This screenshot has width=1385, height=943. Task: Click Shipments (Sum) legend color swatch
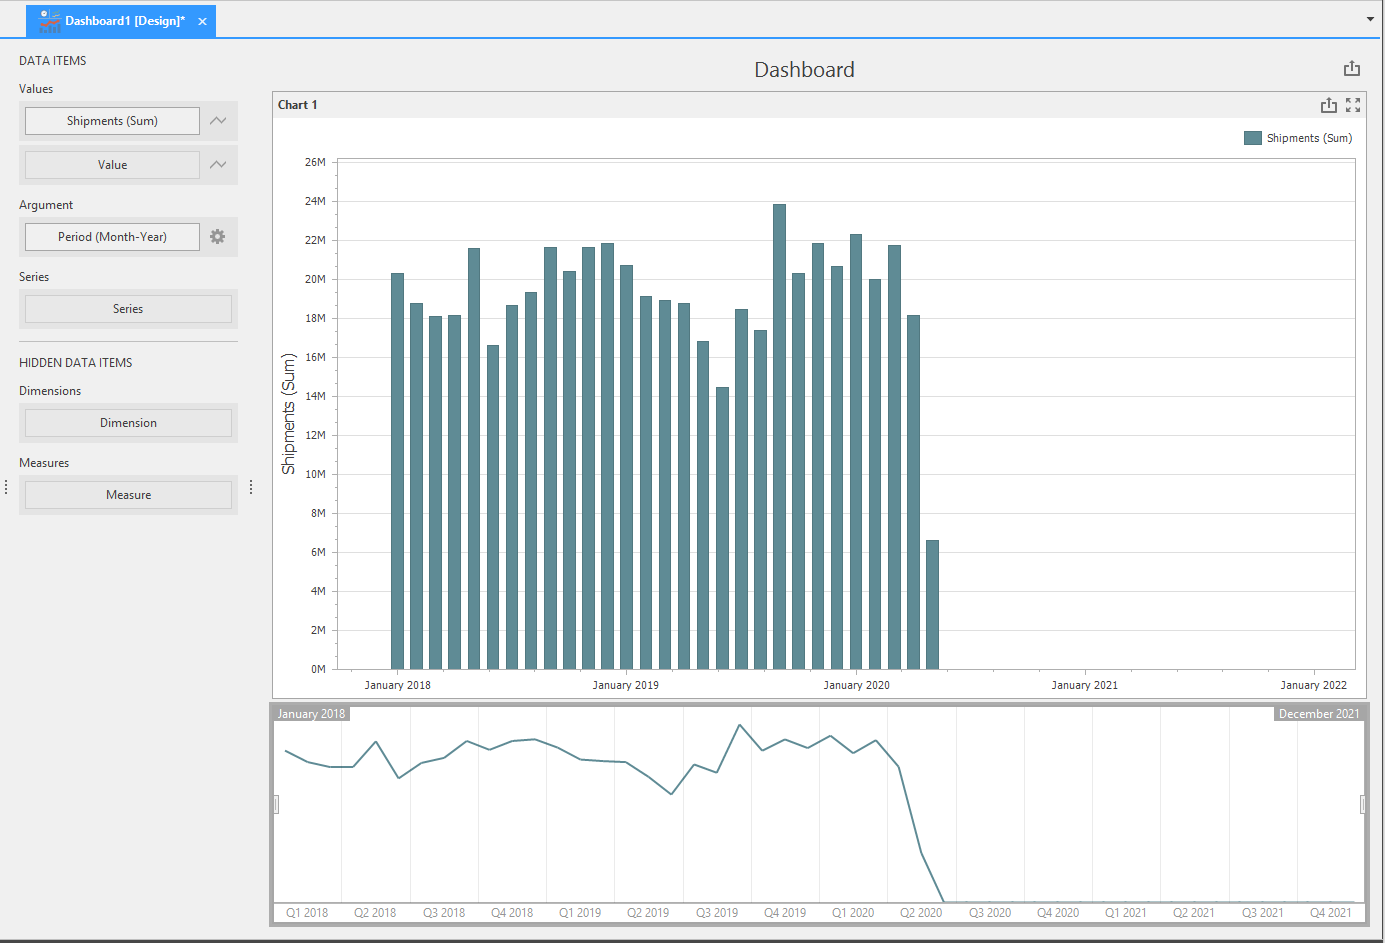[1253, 138]
